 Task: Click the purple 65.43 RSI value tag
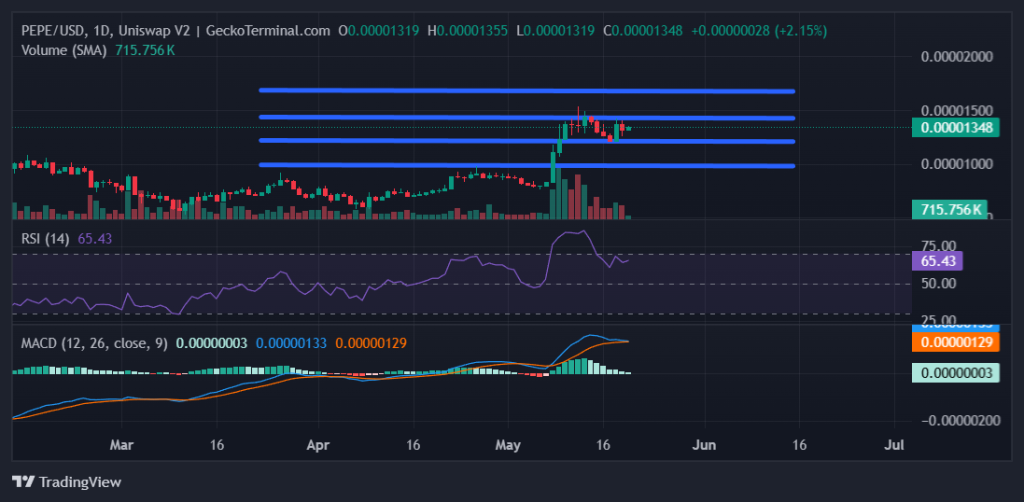coord(938,262)
